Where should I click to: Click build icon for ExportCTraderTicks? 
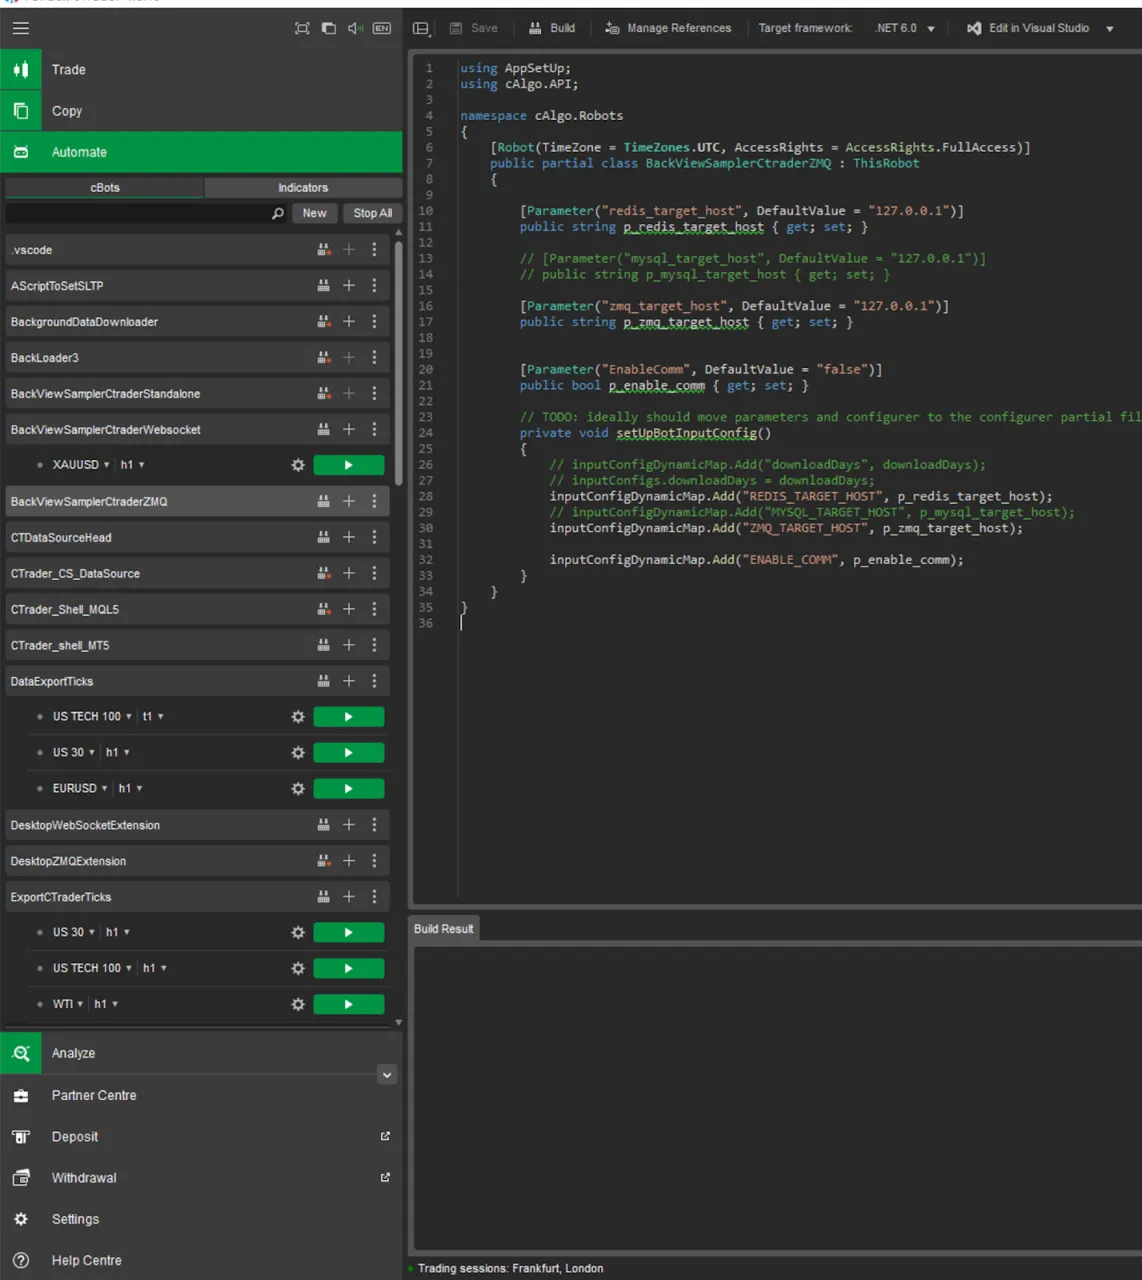(323, 897)
